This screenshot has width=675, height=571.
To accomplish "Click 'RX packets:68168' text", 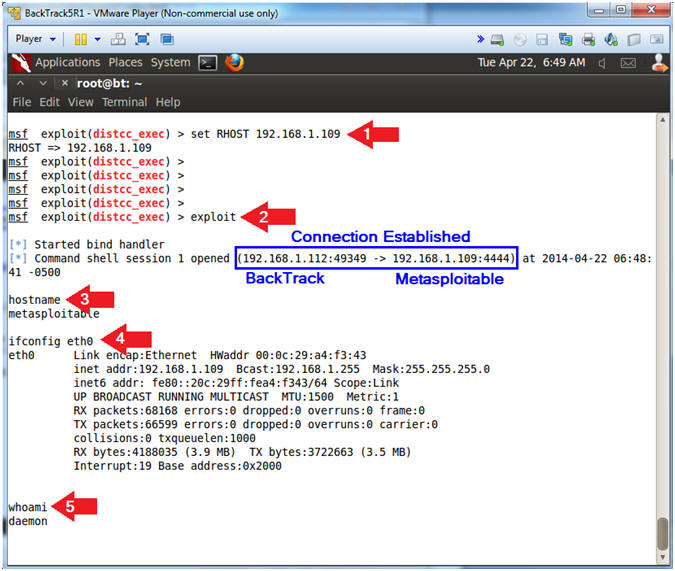I will [126, 410].
